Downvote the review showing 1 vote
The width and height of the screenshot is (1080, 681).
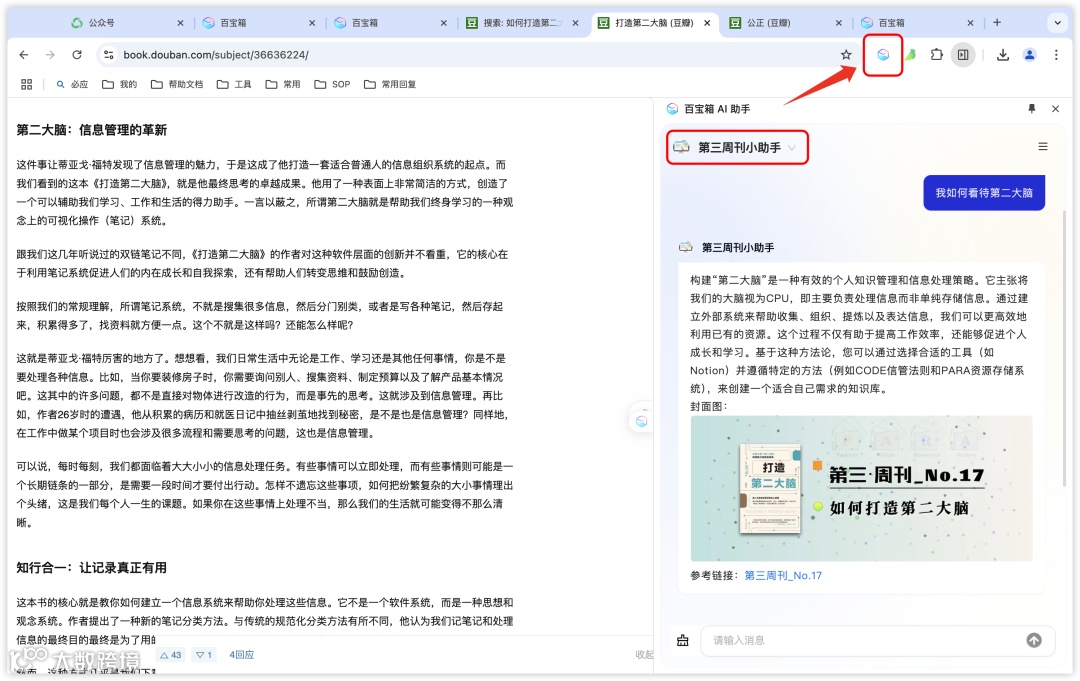[x=204, y=655]
